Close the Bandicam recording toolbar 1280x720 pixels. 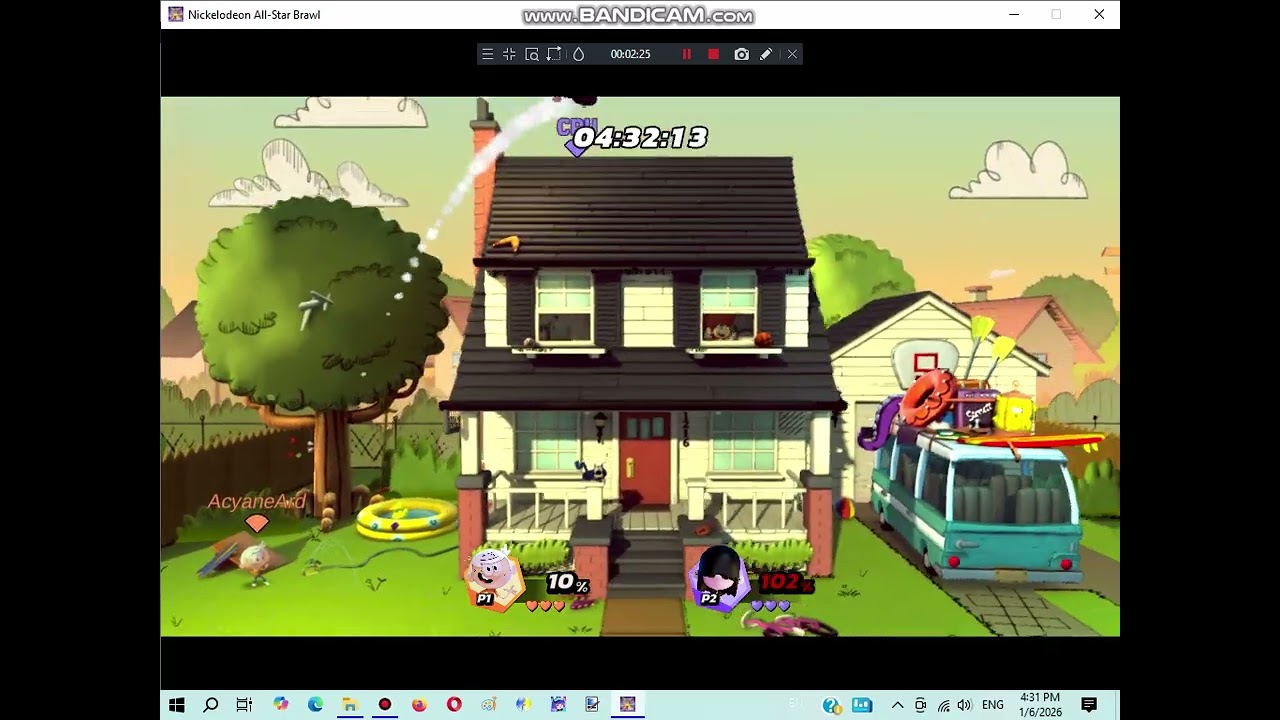[x=792, y=54]
